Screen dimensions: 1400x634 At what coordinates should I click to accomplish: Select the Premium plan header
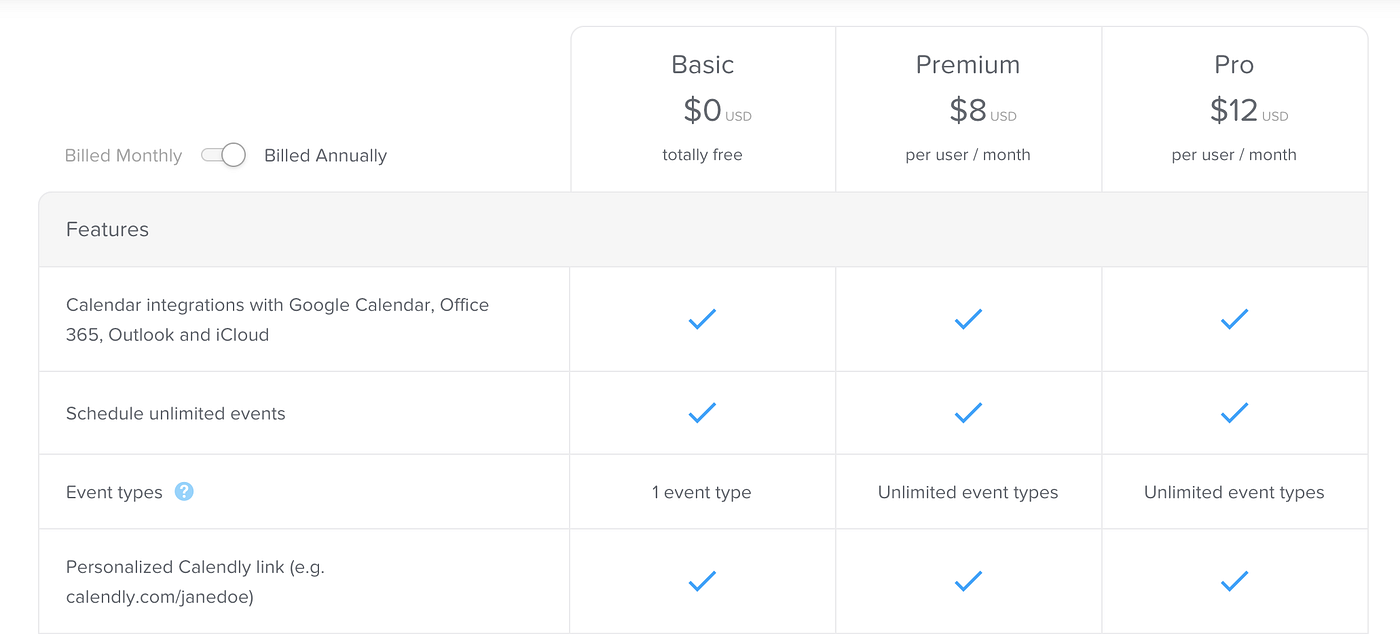tap(968, 65)
